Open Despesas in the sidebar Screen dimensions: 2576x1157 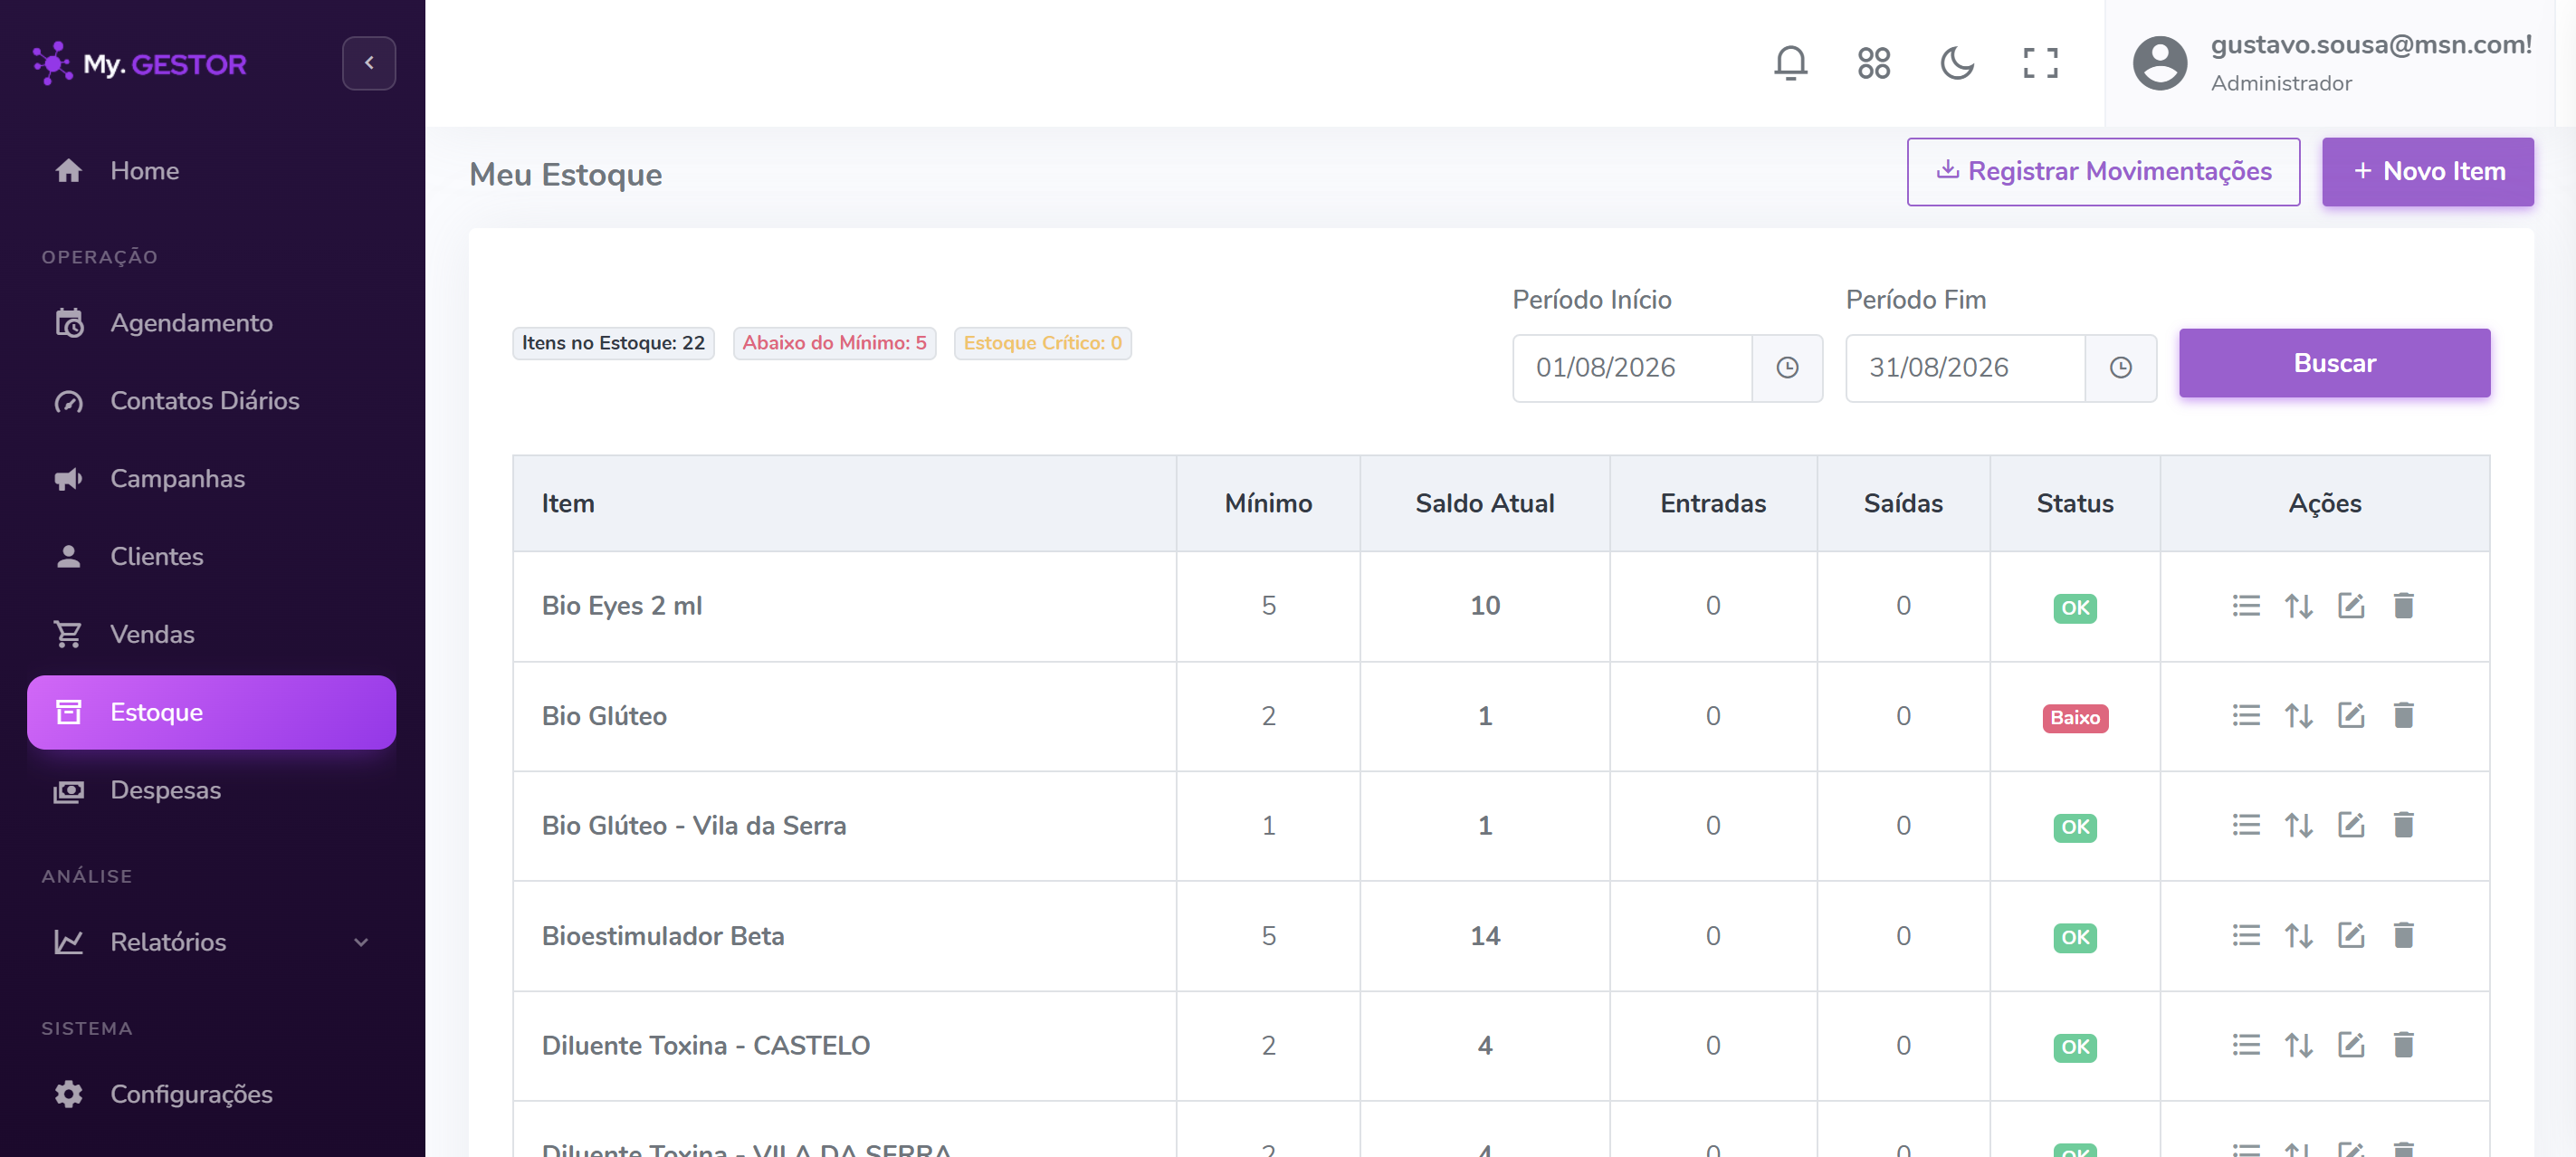[x=211, y=790]
